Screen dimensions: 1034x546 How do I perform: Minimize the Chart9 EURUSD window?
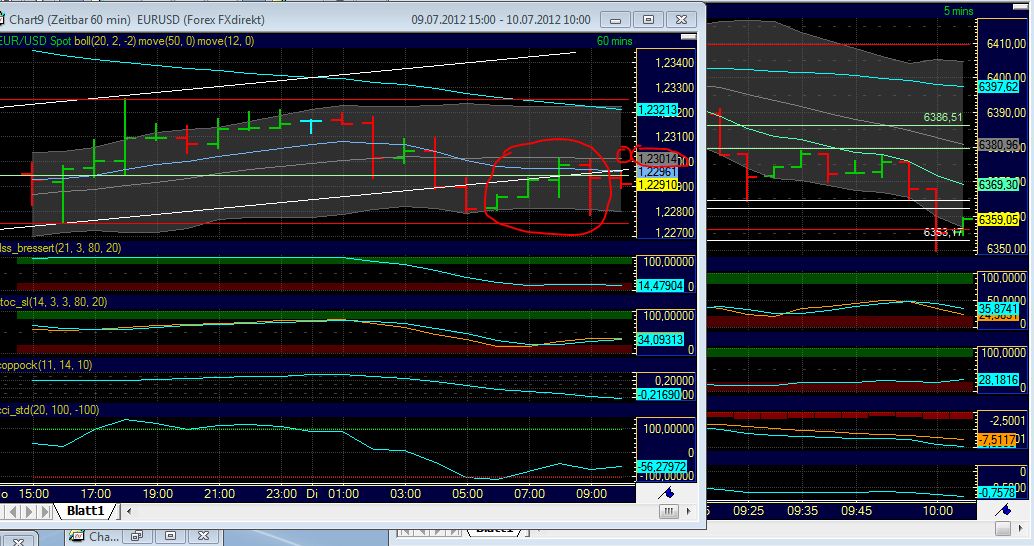615,20
